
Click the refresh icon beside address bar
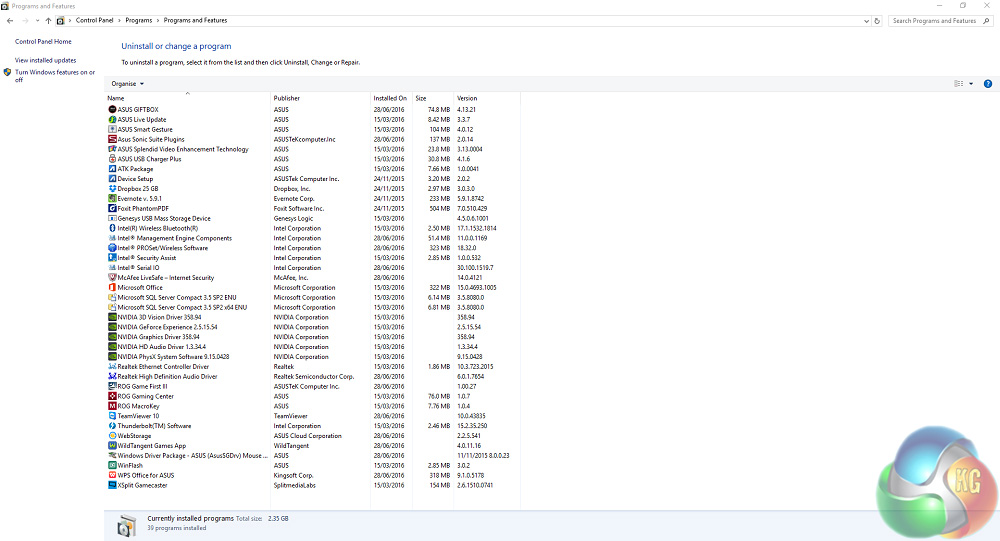coord(877,20)
